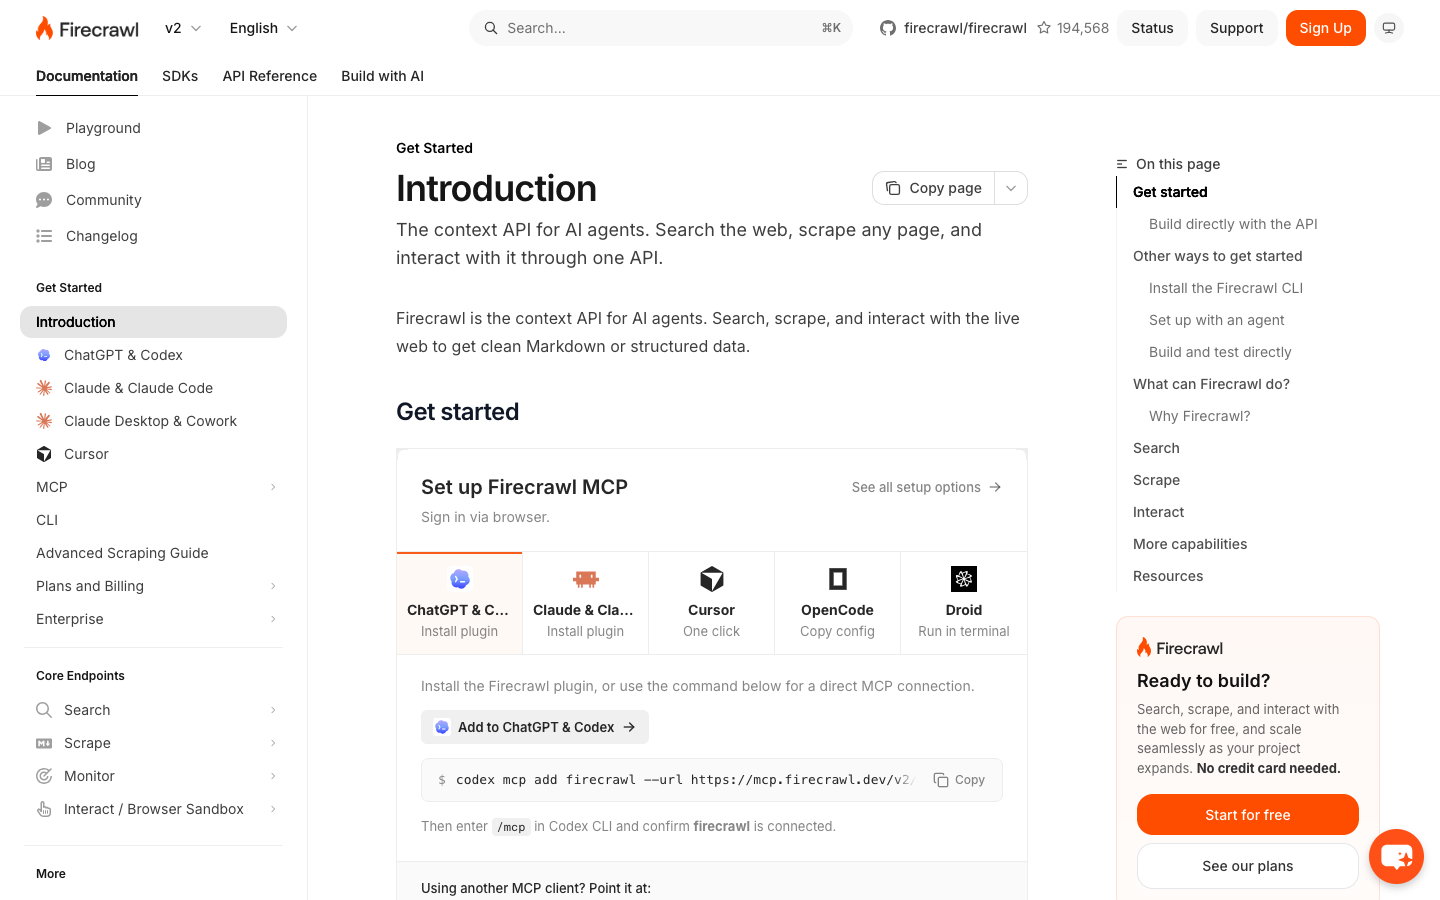Jump to What can Firecrawl do?

click(1211, 384)
